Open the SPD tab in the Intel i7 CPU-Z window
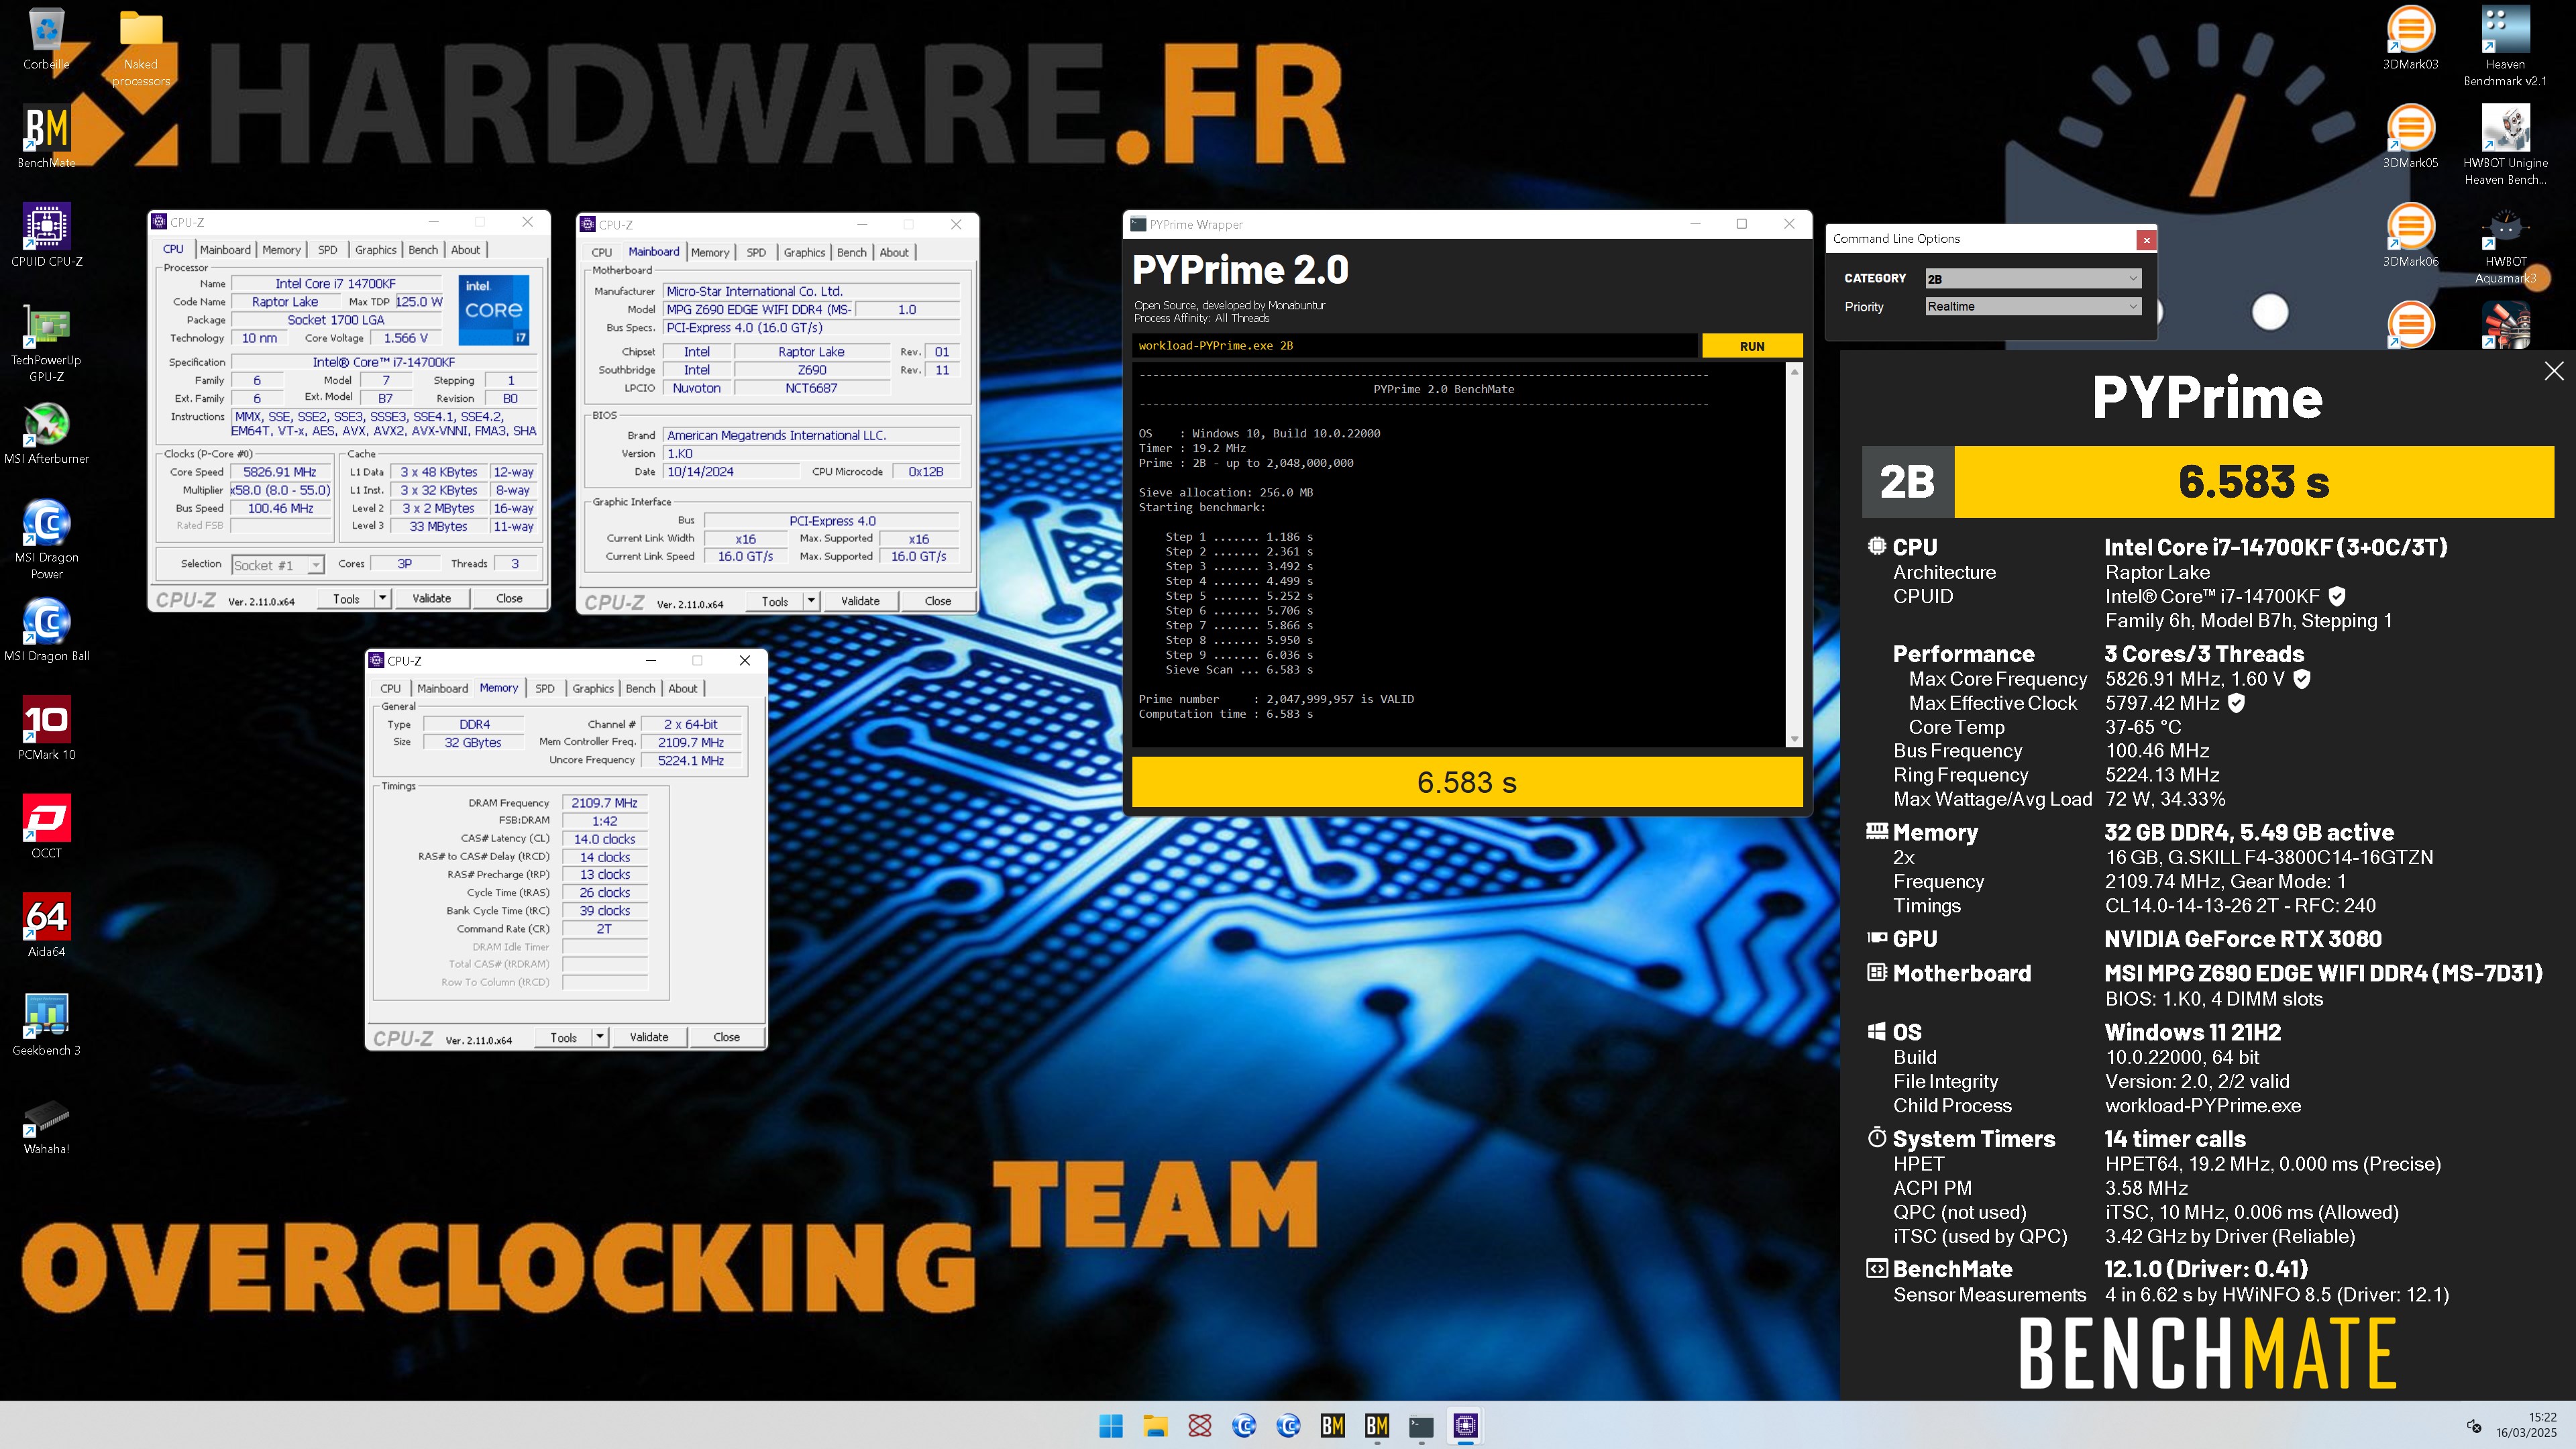The width and height of the screenshot is (2576, 1449). tap(327, 250)
